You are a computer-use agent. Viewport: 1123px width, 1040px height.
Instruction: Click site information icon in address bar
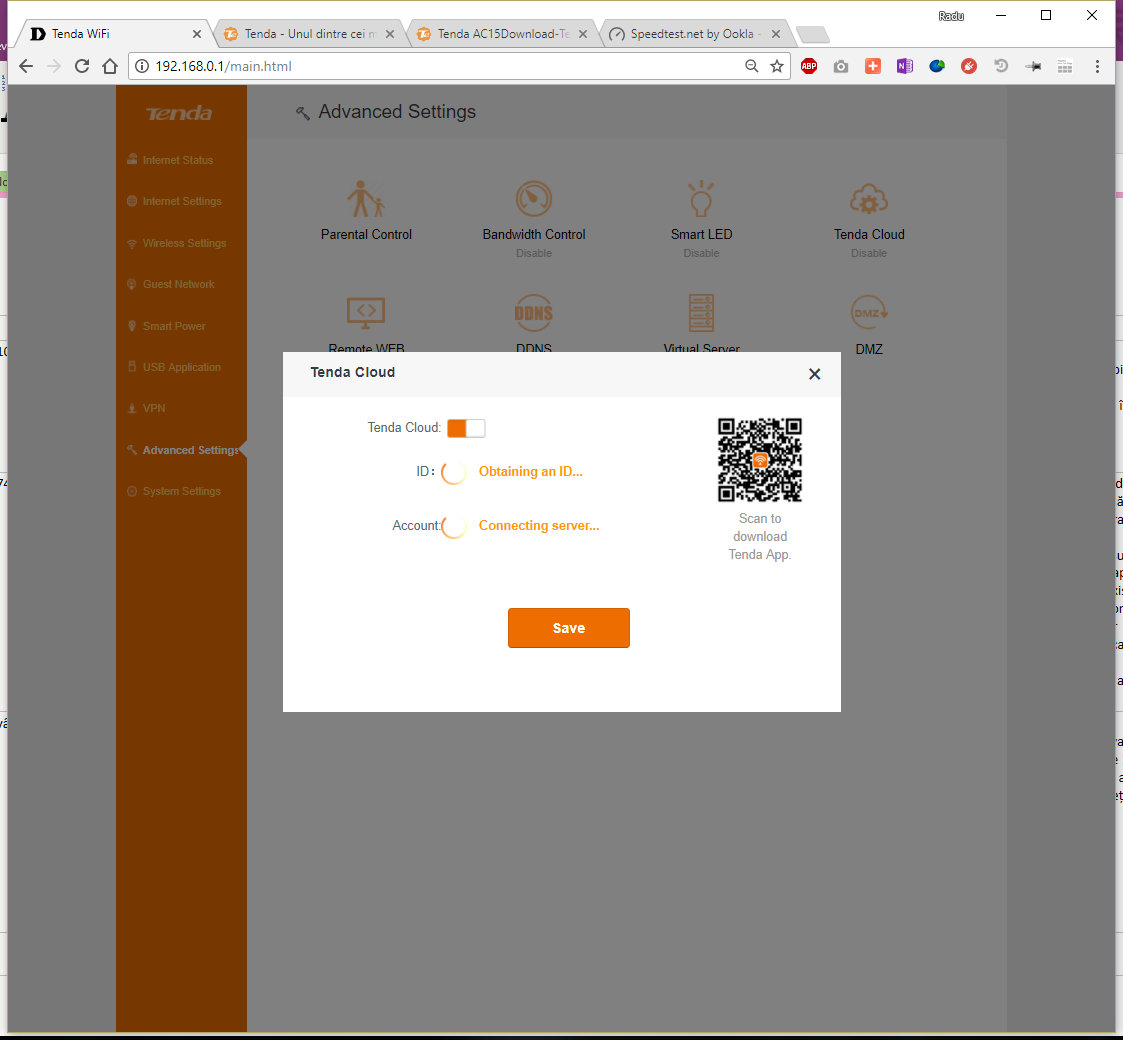(142, 67)
